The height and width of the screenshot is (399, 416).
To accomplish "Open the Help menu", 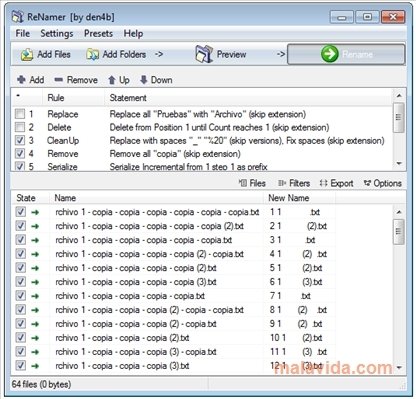I will [133, 33].
